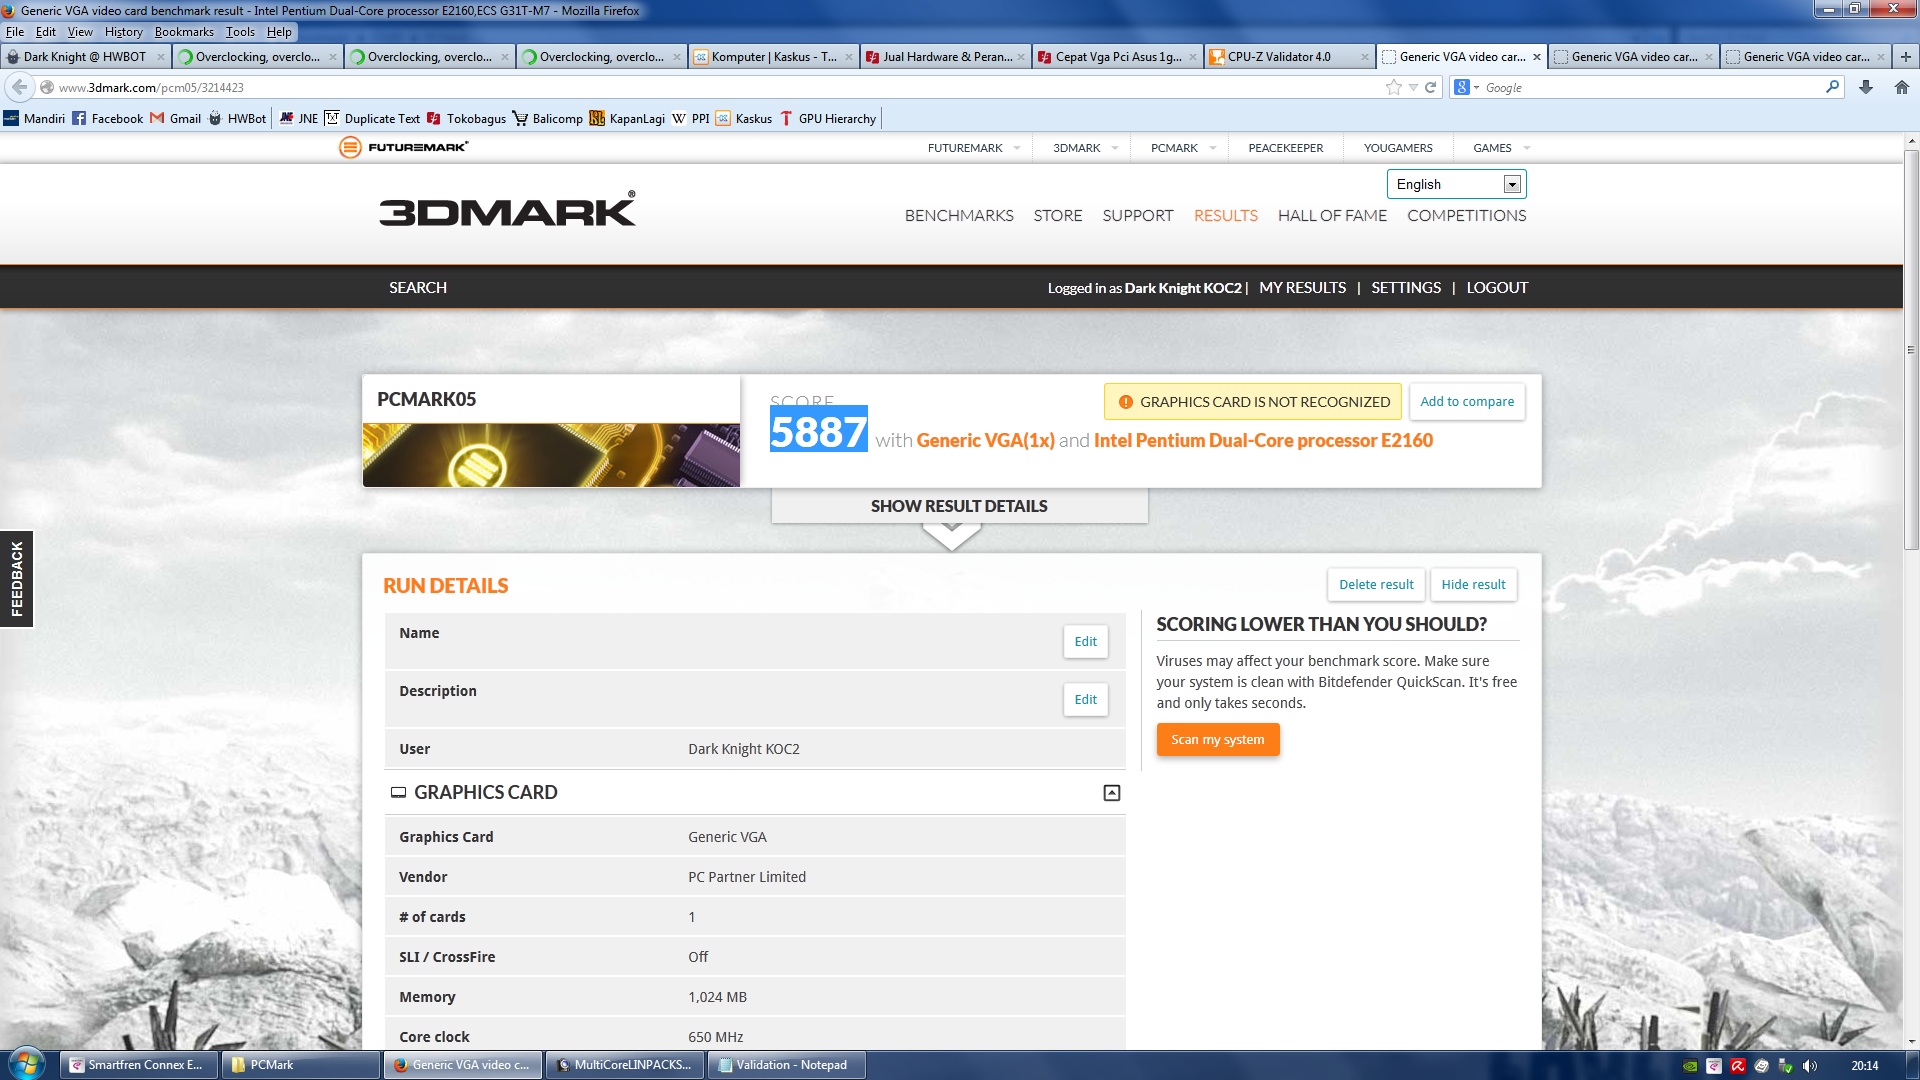1920x1080 pixels.
Task: Click the Futuremark logo
Action: [403, 147]
